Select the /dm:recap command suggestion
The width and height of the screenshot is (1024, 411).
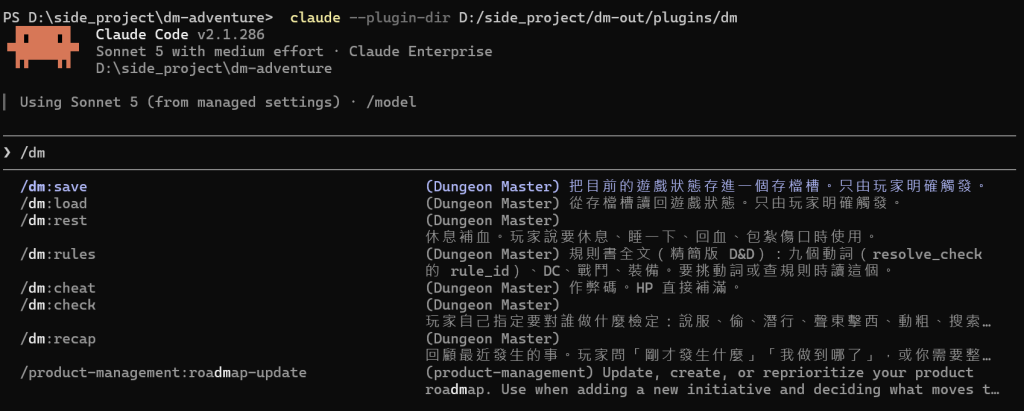[x=57, y=338]
